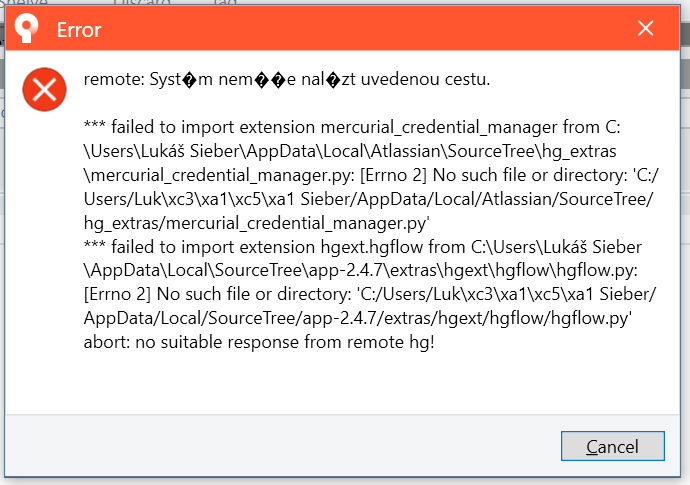Click the 'remote: Syst' message line

click(286, 80)
